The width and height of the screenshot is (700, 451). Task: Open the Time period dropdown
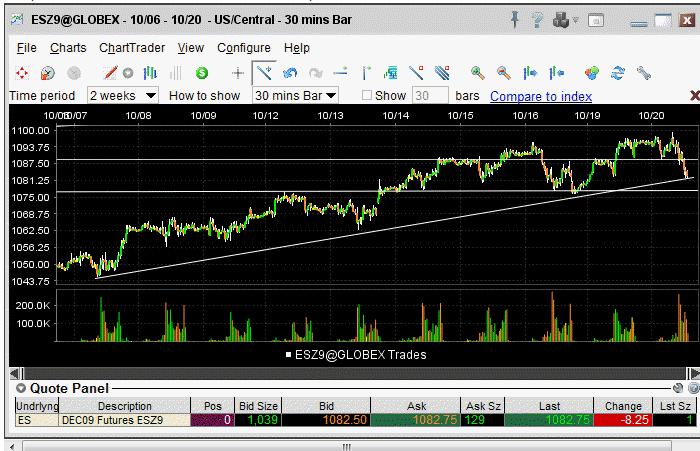[x=123, y=96]
